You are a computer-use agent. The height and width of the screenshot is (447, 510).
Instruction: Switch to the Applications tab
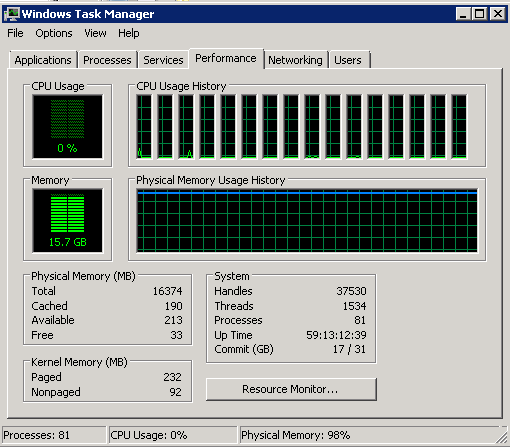click(x=43, y=60)
